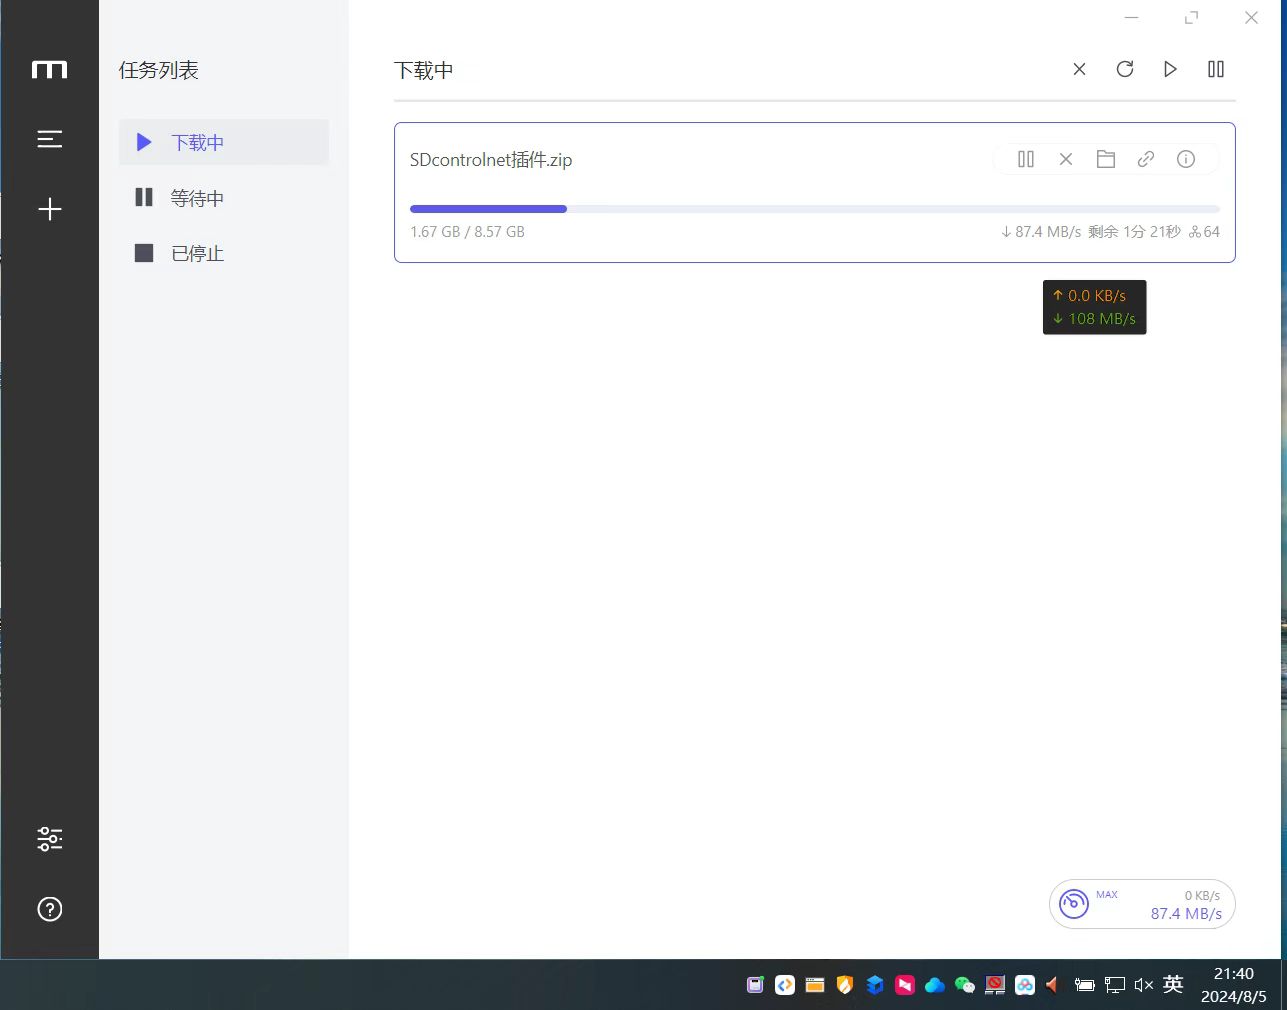This screenshot has height=1010, width=1287.
Task: Open the speedometer speed limit control
Action: [1074, 904]
